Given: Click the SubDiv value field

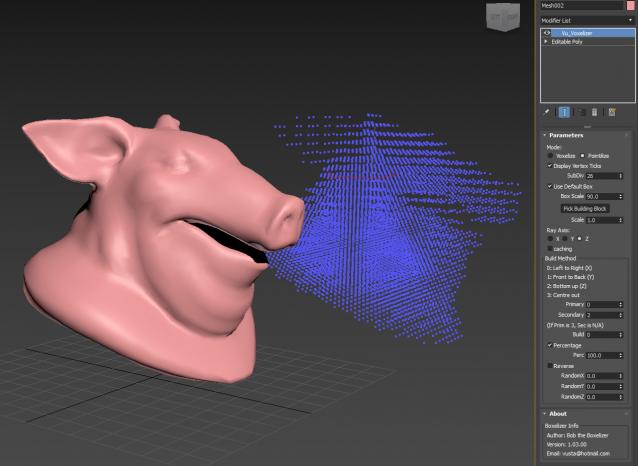Looking at the screenshot, I should (602, 176).
